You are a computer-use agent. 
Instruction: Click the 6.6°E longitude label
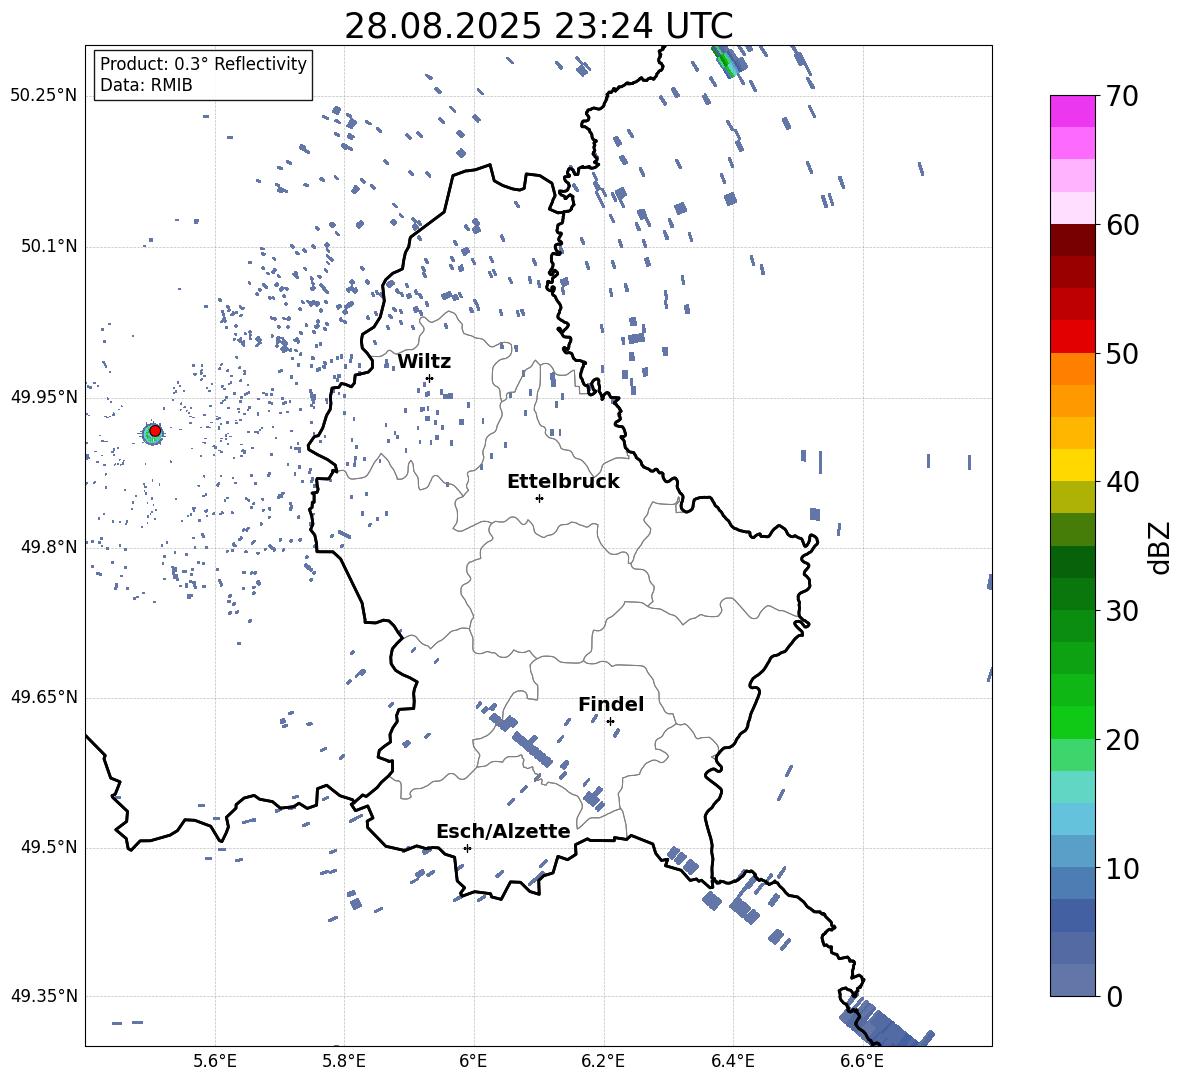(862, 1061)
